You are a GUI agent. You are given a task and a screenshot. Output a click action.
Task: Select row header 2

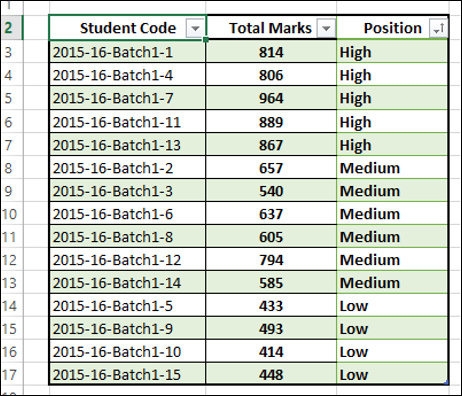pyautogui.click(x=11, y=28)
